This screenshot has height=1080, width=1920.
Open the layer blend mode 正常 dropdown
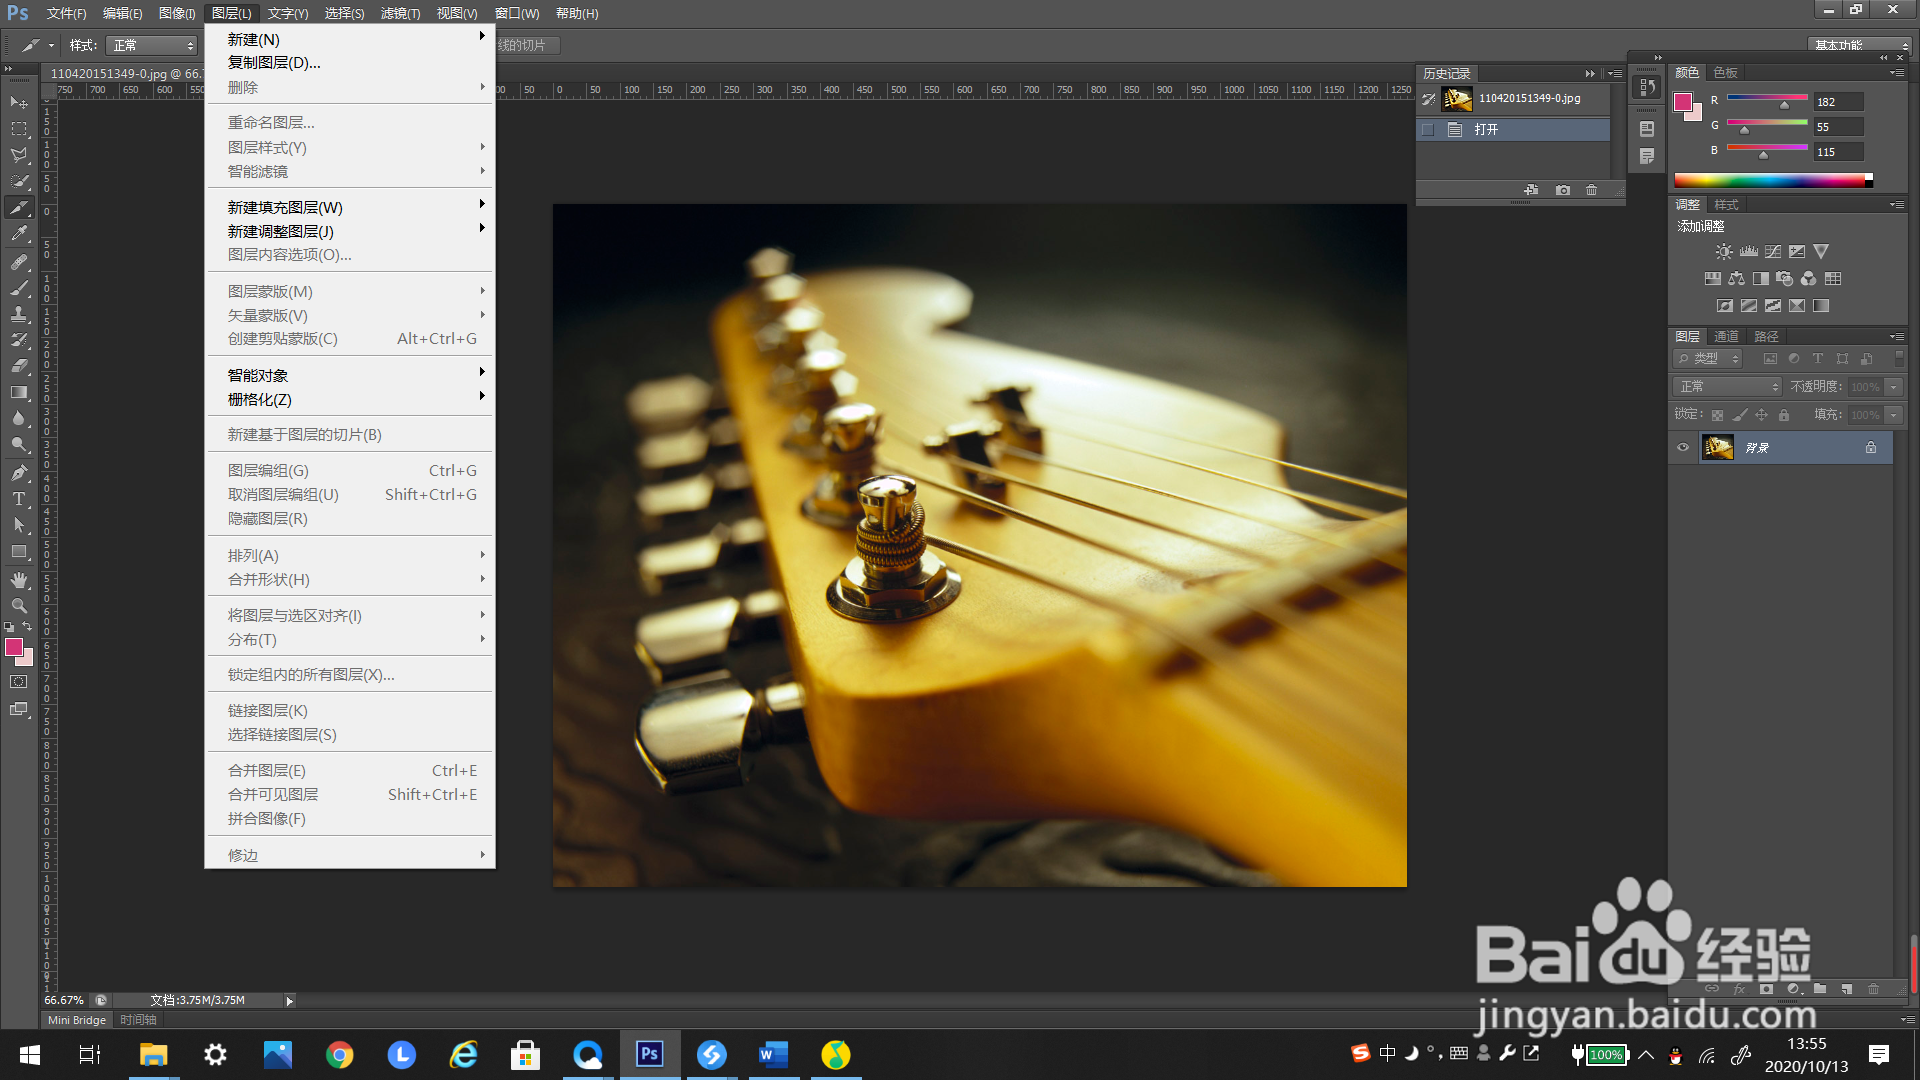(x=1729, y=387)
